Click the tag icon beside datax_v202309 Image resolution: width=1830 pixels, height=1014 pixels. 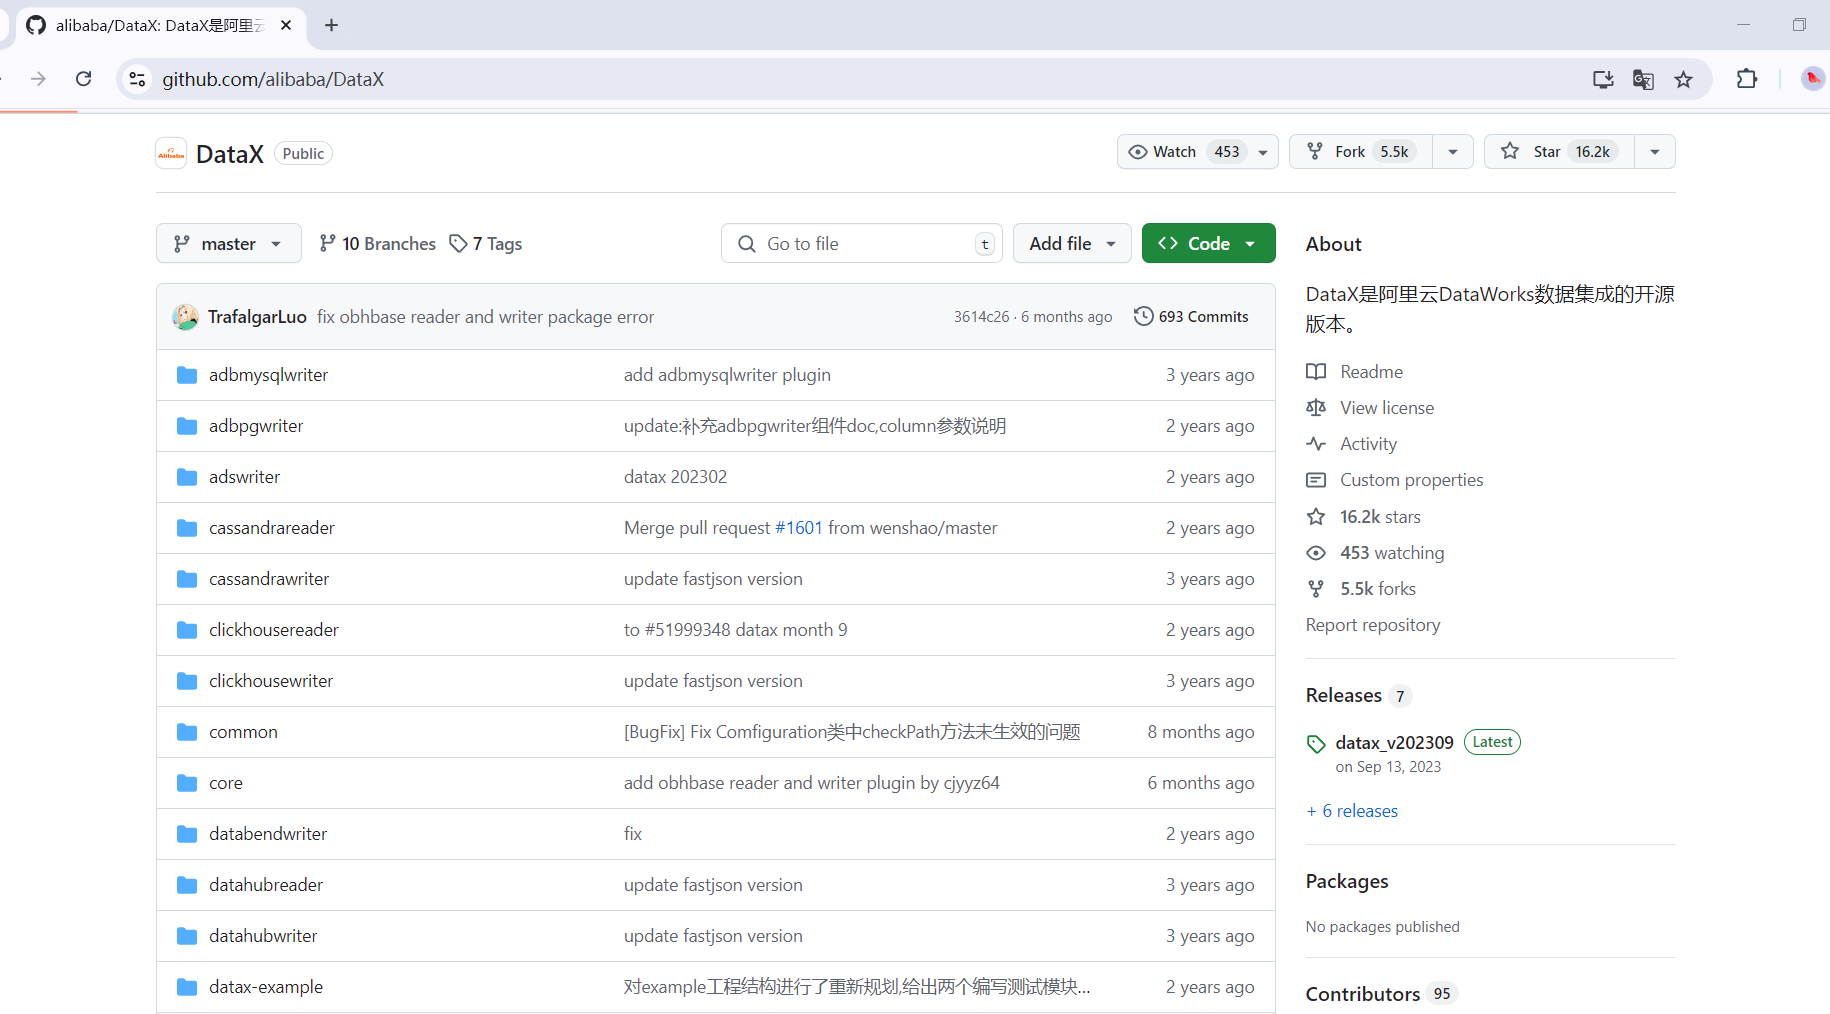(1316, 744)
